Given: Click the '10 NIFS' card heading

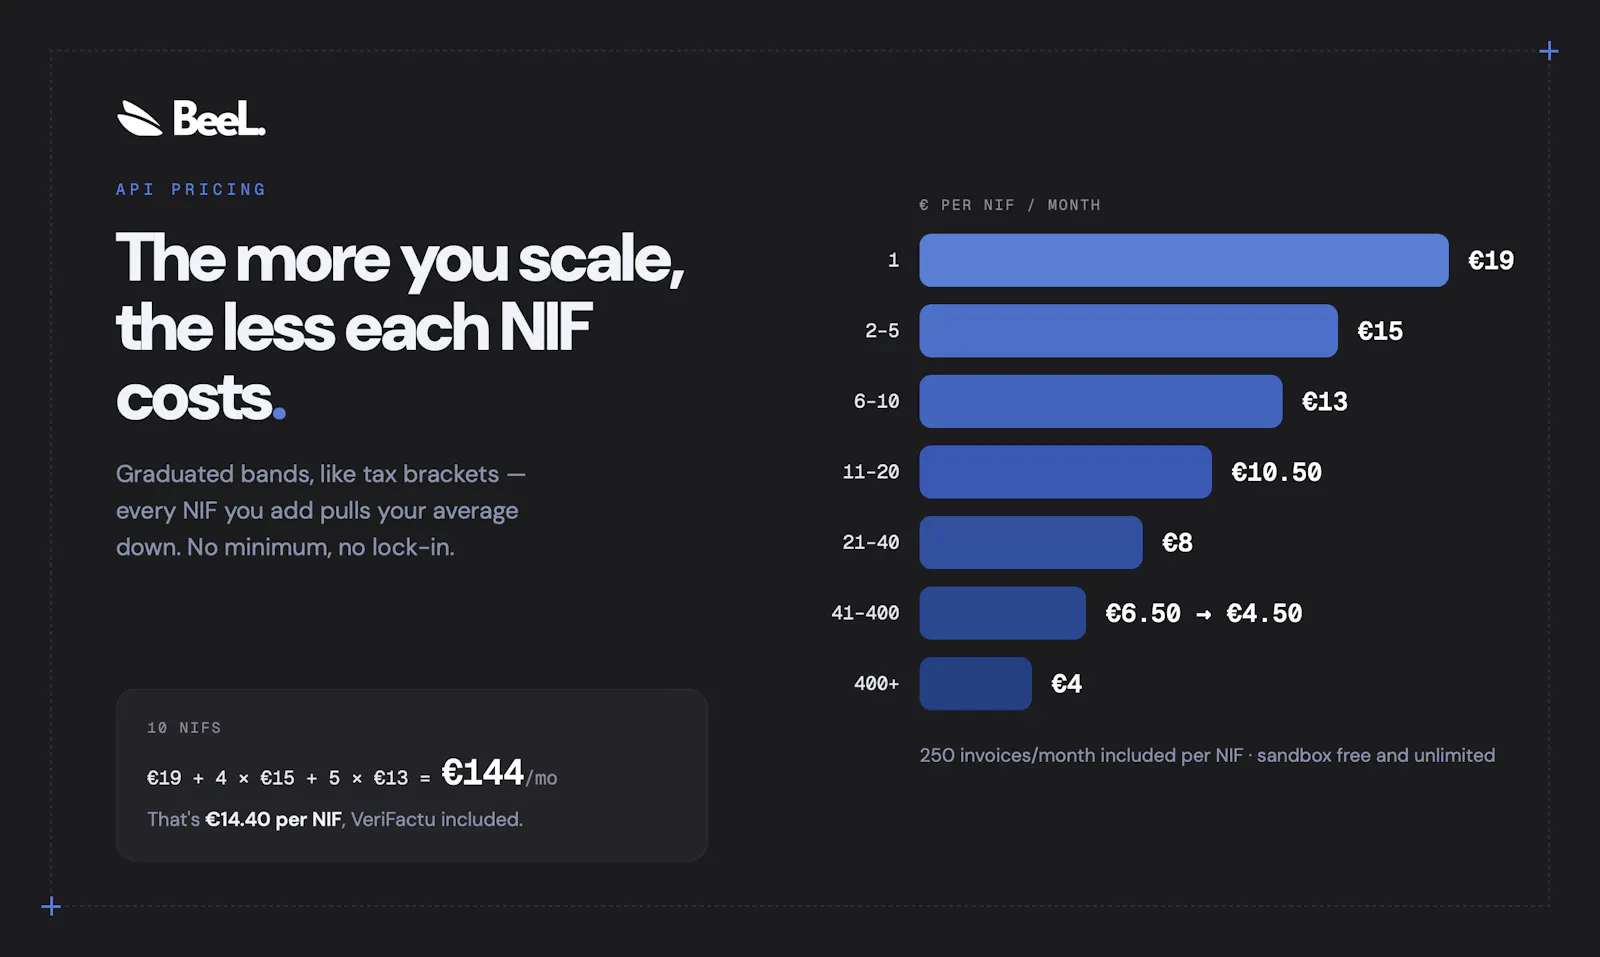Looking at the screenshot, I should click(x=184, y=728).
